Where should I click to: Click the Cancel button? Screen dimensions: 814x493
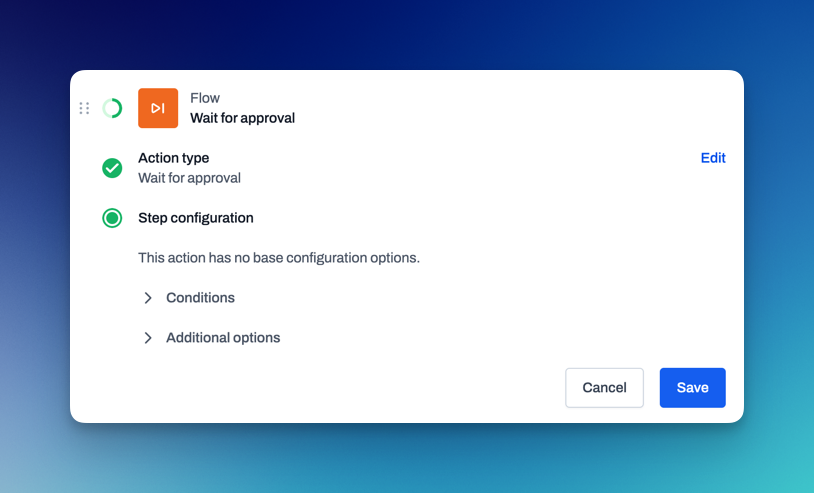(604, 388)
